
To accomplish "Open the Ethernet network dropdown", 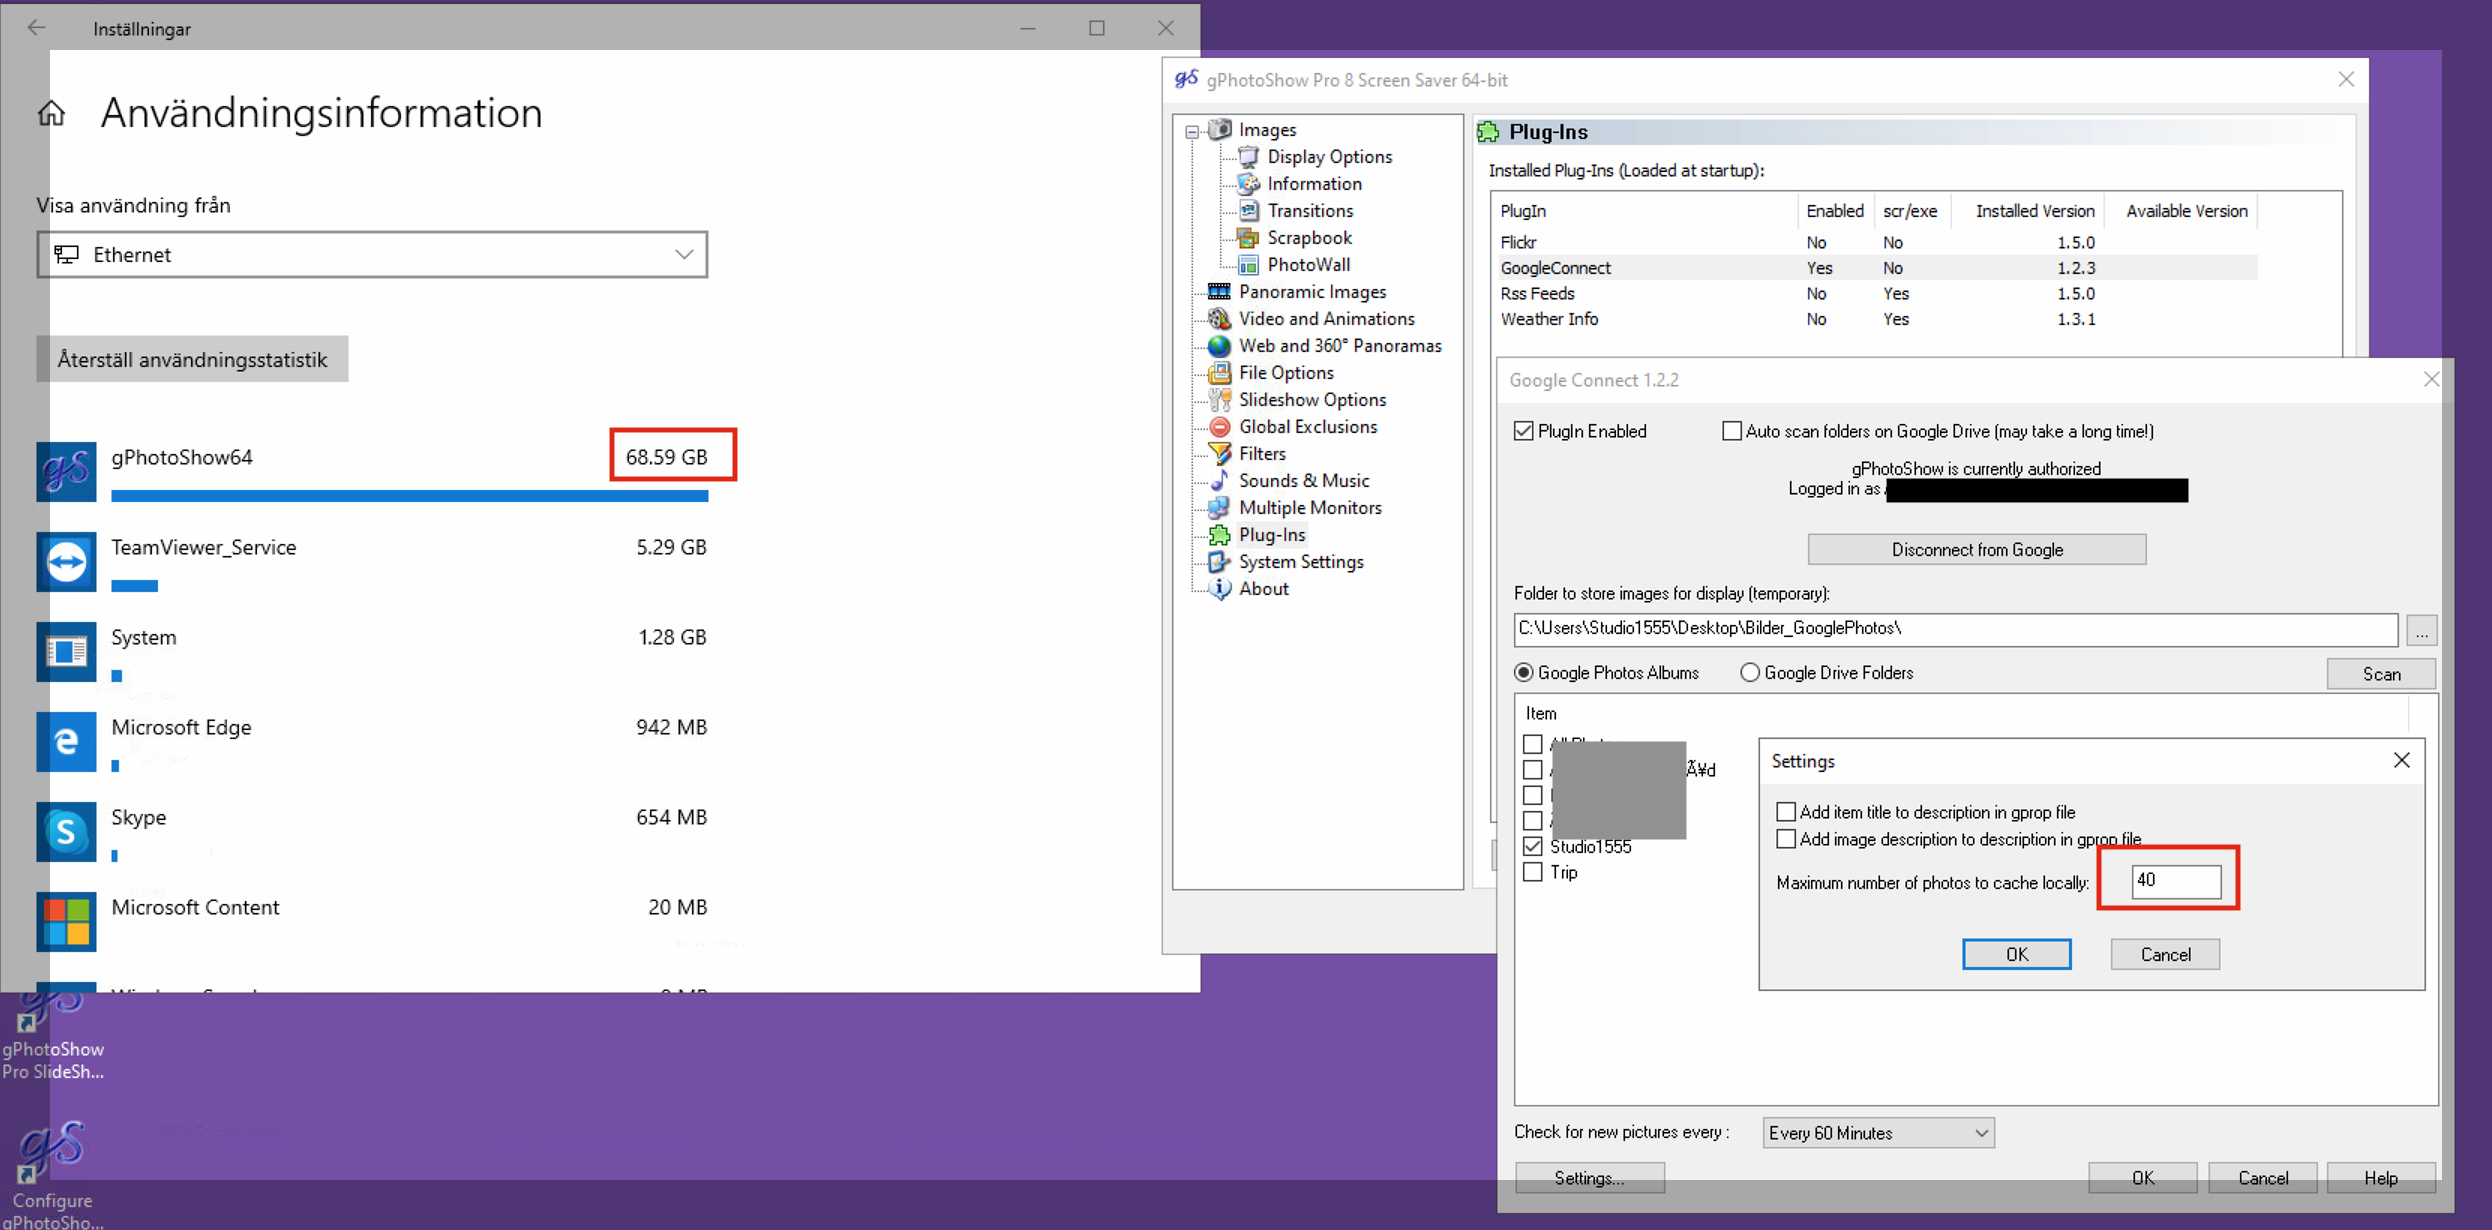I will coord(372,254).
